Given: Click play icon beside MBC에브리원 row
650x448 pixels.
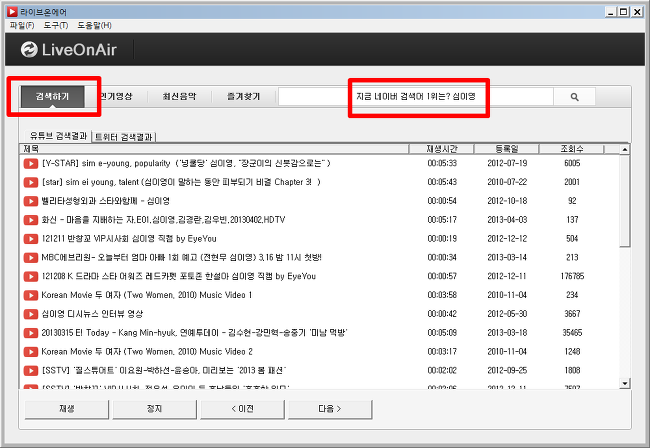Looking at the screenshot, I should [x=31, y=258].
